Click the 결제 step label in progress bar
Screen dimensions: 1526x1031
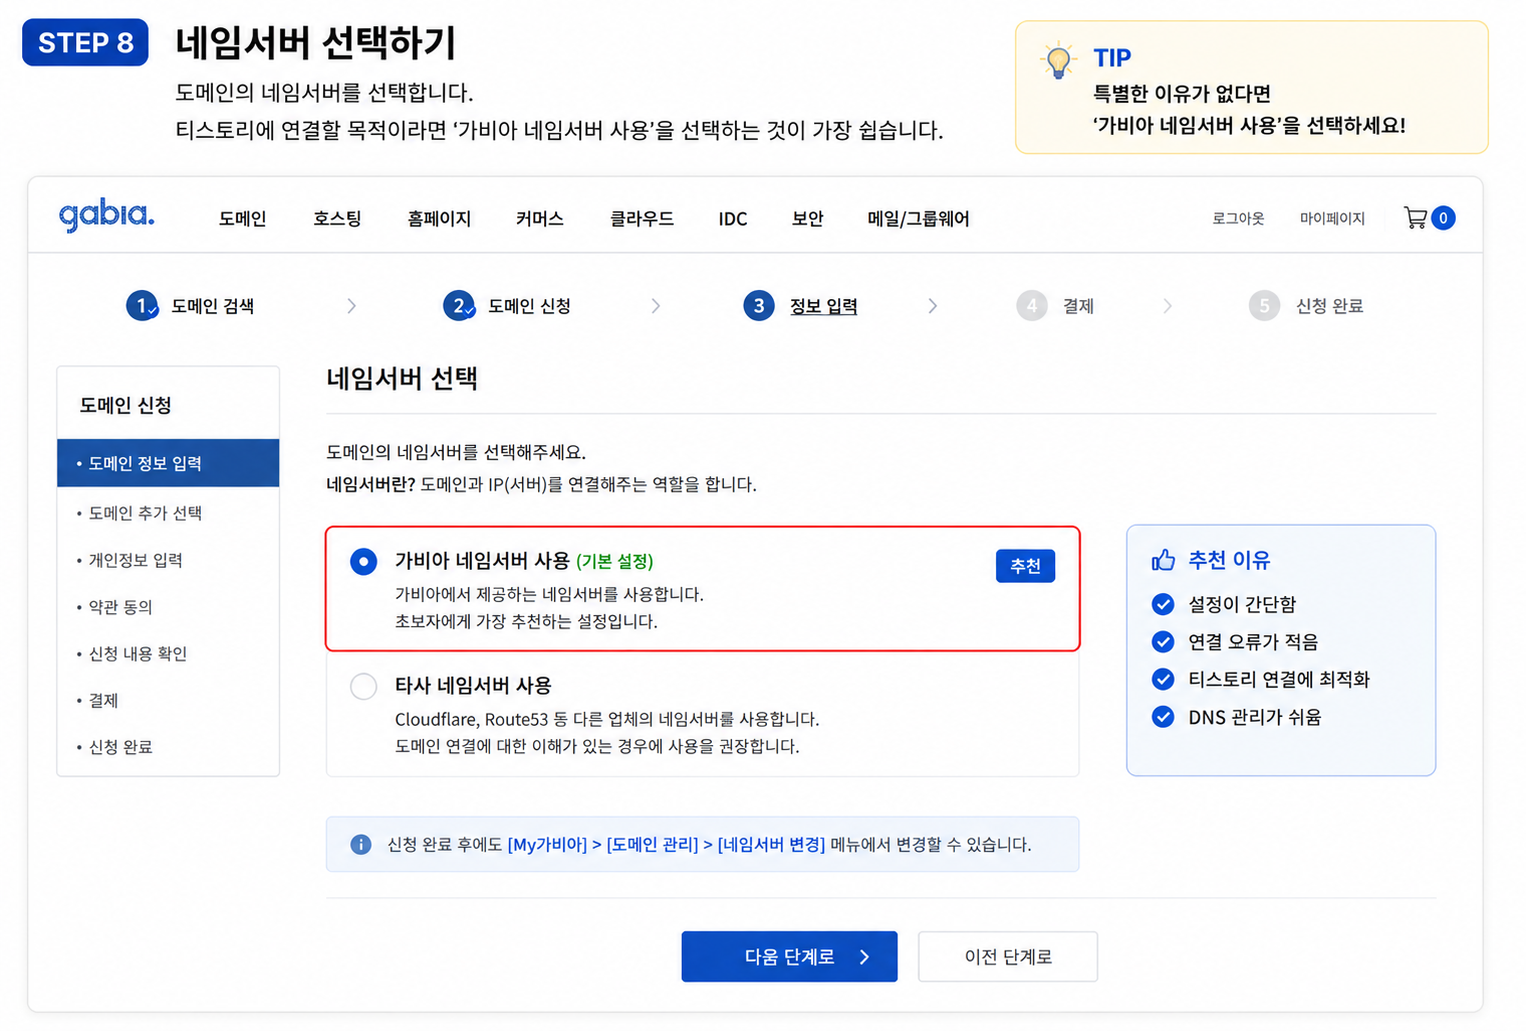[1078, 306]
